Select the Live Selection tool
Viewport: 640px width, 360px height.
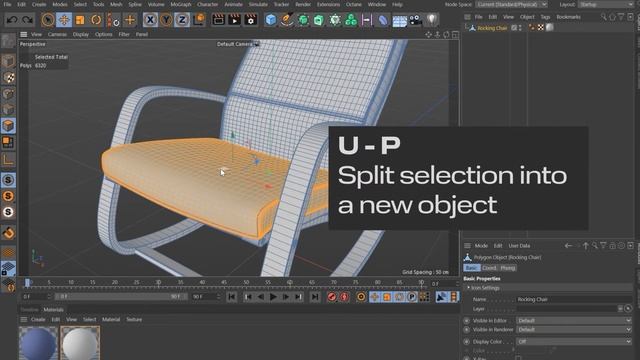(48, 20)
